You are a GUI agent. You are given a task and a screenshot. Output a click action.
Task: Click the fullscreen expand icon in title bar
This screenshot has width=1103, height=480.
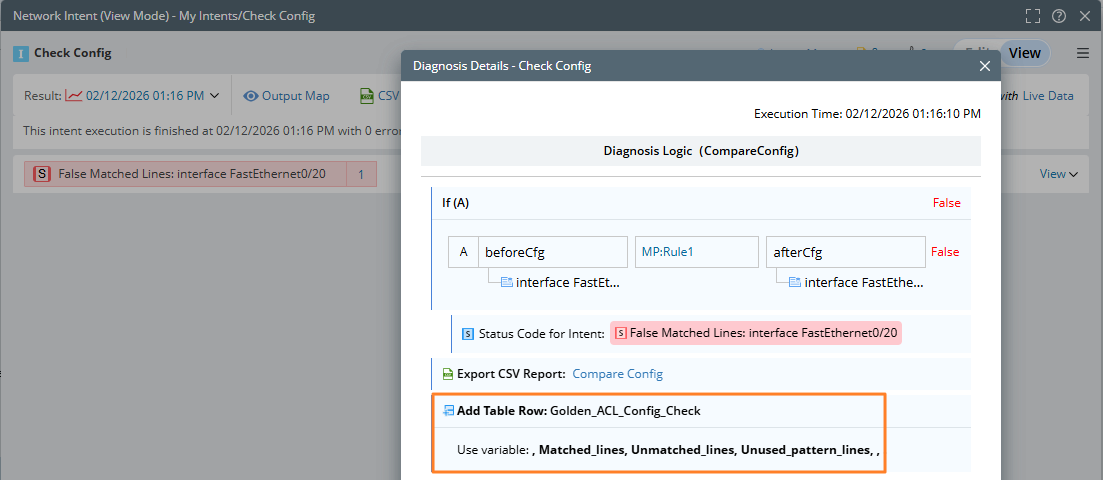coord(1033,16)
